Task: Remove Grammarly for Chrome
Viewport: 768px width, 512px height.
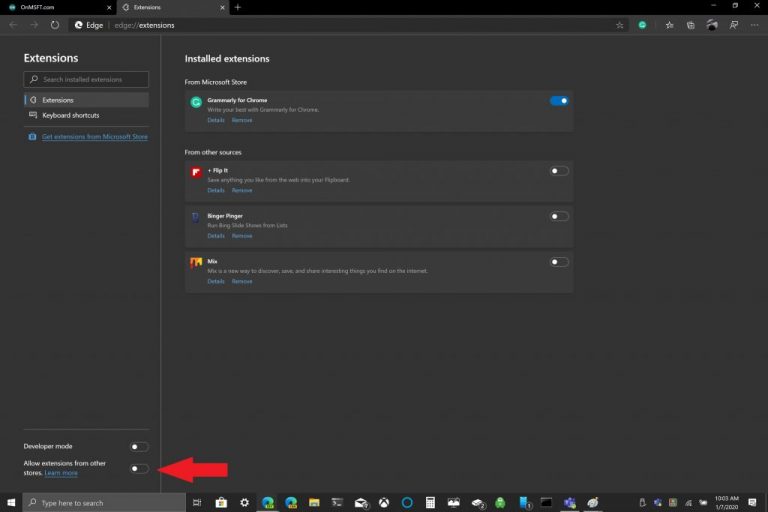Action: pos(242,120)
